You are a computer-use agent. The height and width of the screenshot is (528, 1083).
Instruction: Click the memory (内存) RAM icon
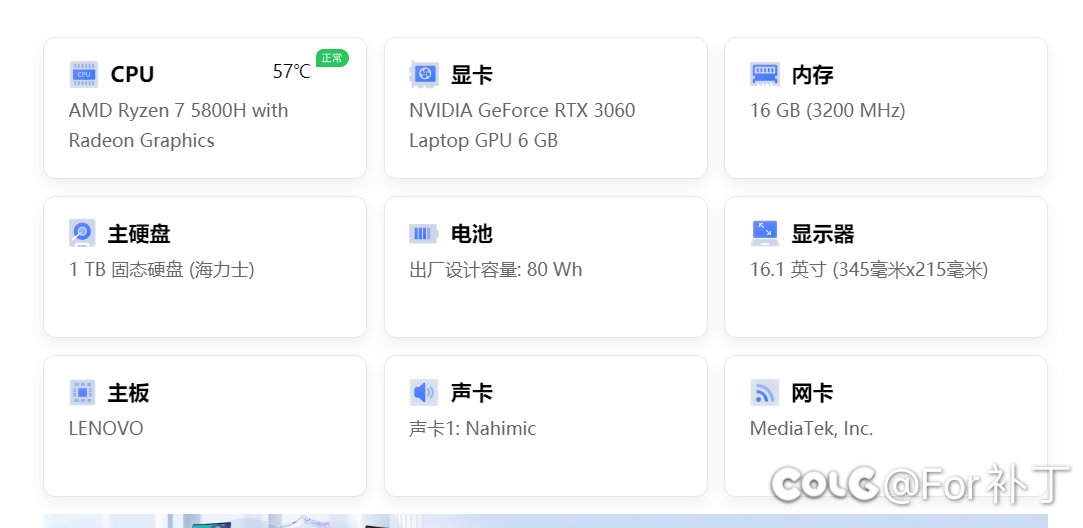765,74
